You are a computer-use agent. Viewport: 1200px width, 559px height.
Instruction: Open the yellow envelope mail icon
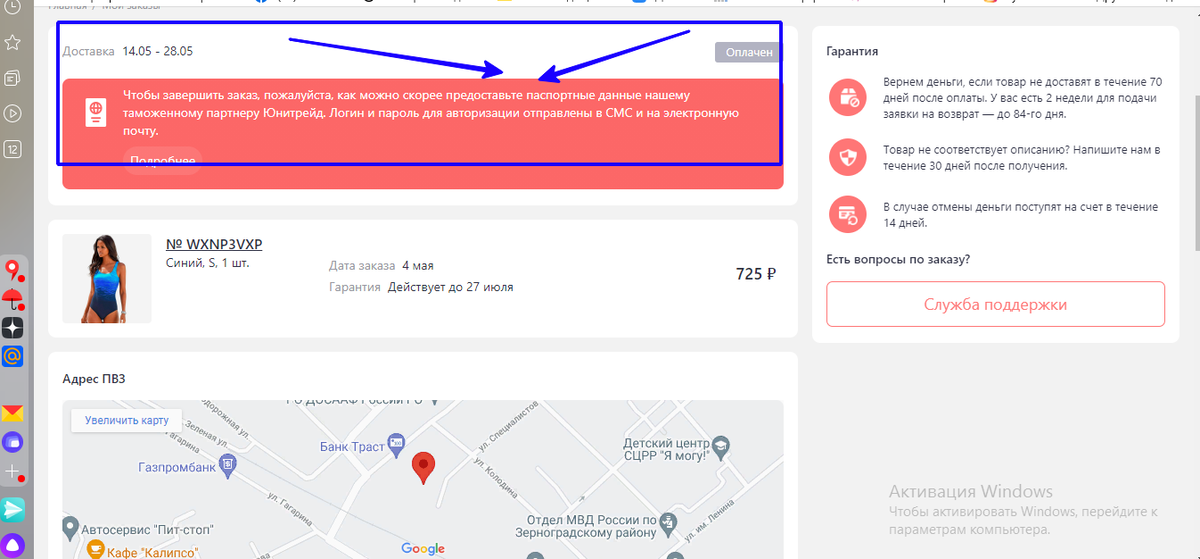pos(13,413)
